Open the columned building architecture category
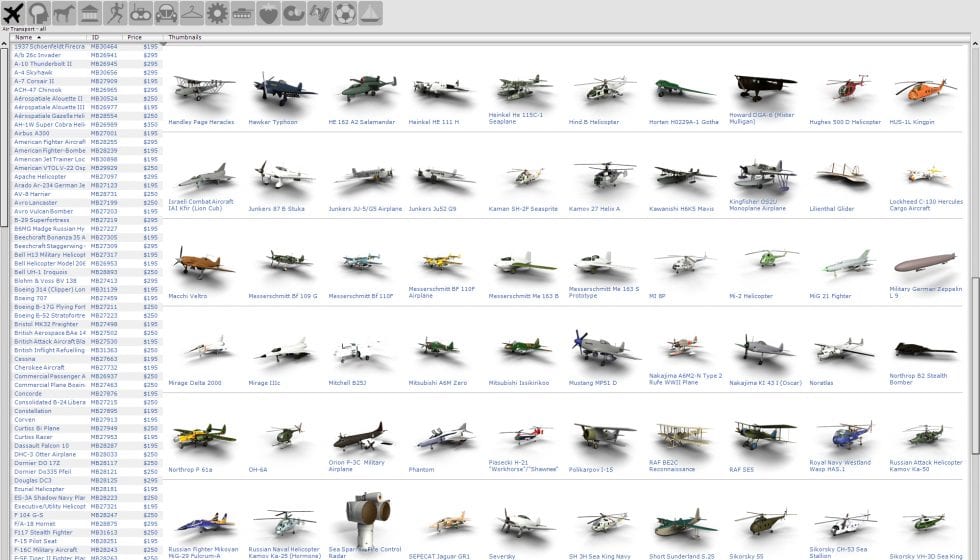 click(x=90, y=13)
